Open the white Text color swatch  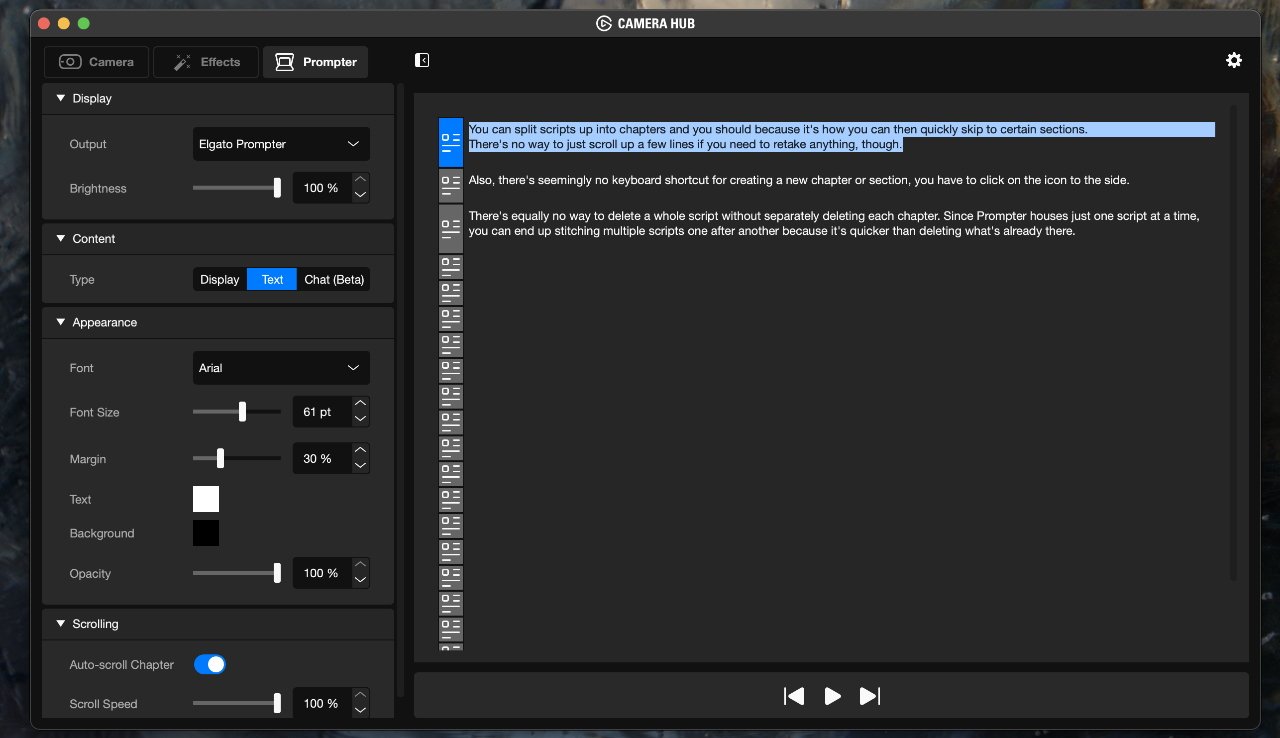point(206,499)
